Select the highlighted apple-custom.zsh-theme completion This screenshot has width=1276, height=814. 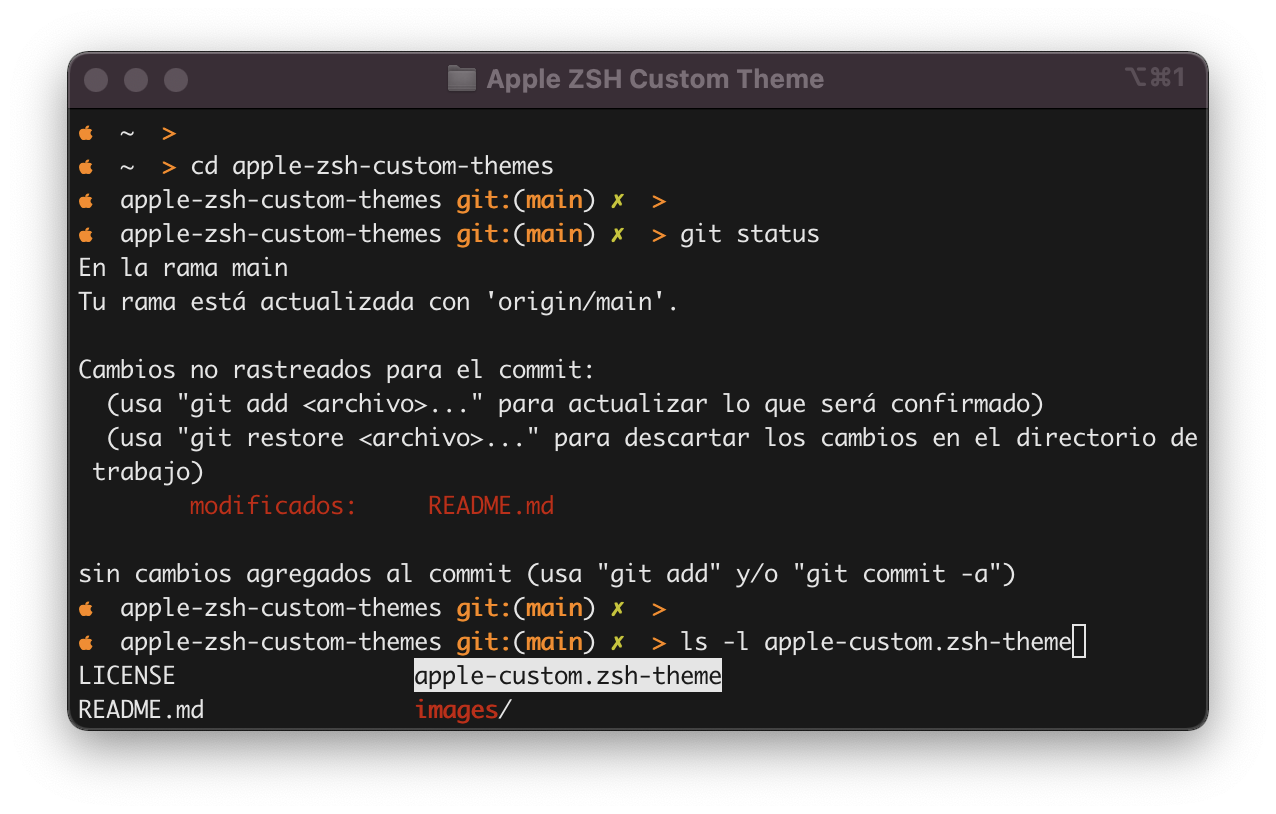pyautogui.click(x=568, y=676)
